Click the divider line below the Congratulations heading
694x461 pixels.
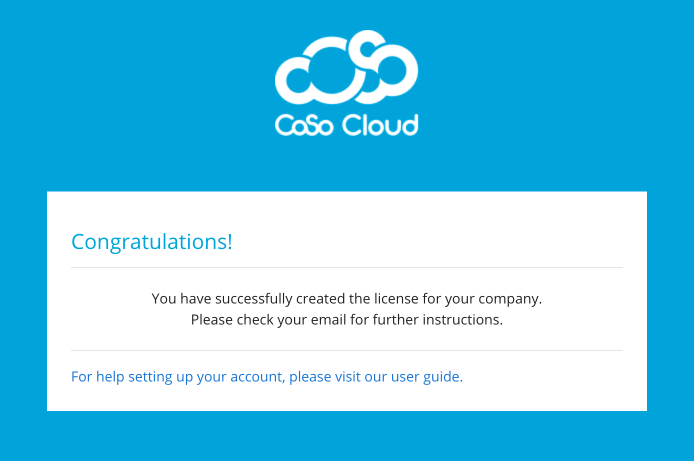(346, 268)
